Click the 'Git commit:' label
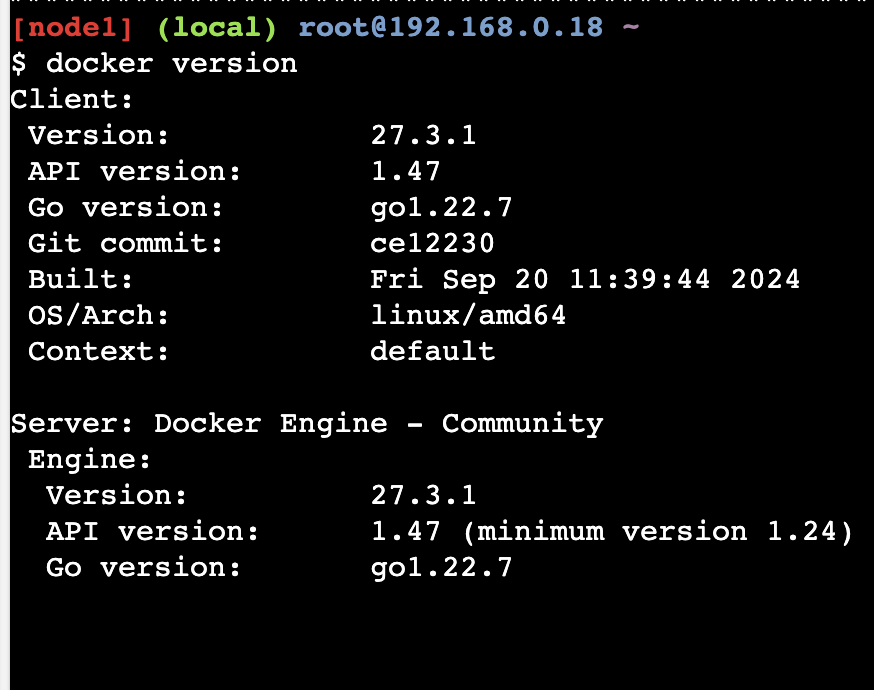 125,244
